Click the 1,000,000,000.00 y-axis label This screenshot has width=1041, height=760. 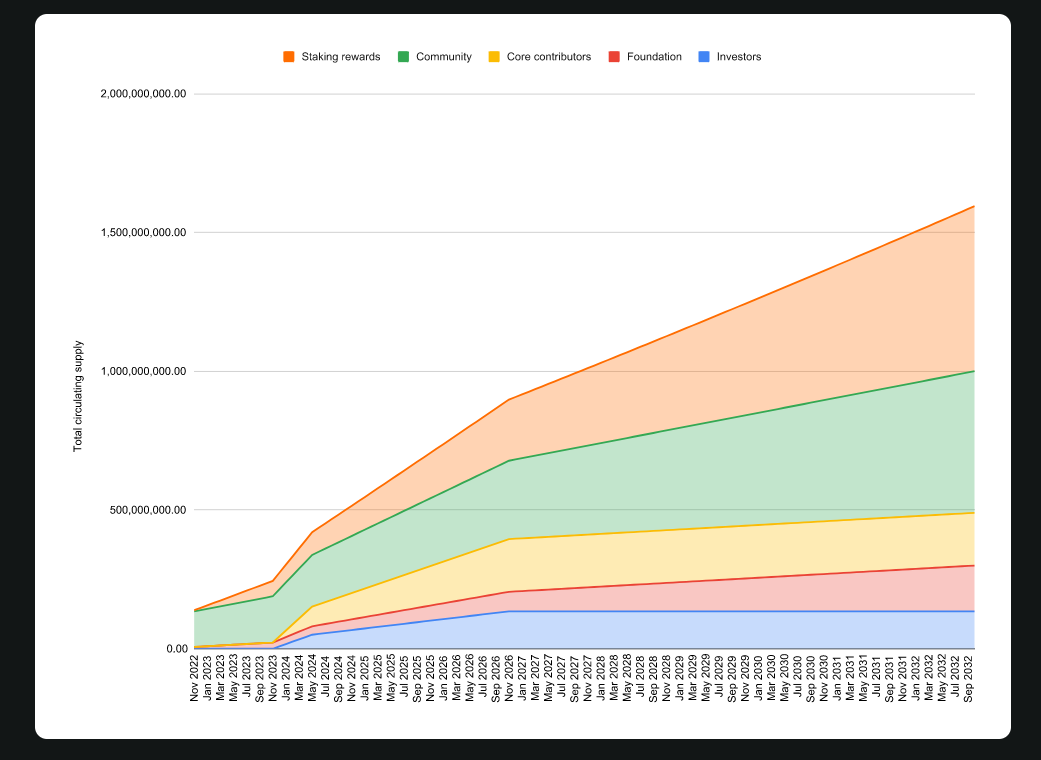[143, 371]
